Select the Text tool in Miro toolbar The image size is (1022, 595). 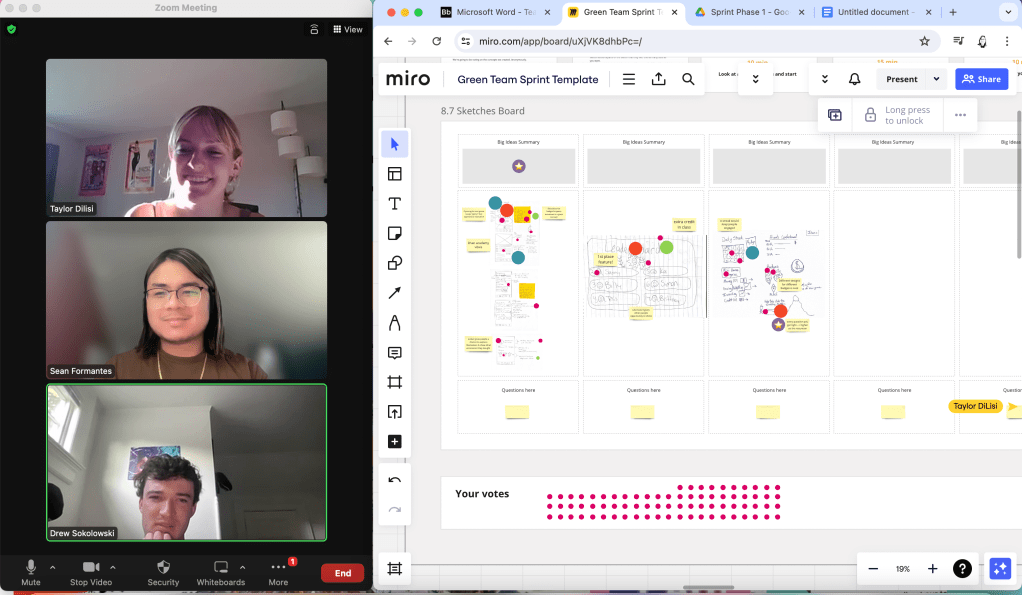[x=395, y=204]
